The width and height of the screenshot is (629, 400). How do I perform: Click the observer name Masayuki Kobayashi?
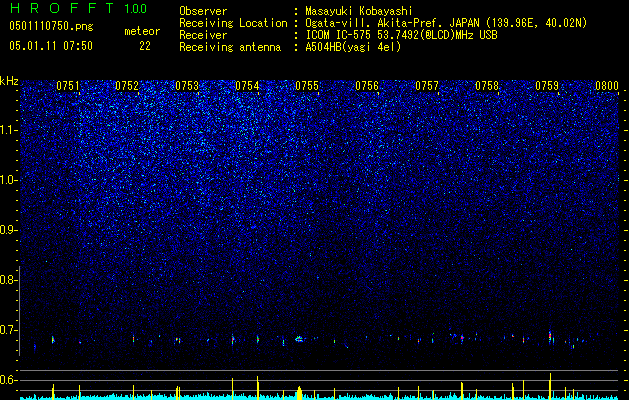click(x=359, y=11)
